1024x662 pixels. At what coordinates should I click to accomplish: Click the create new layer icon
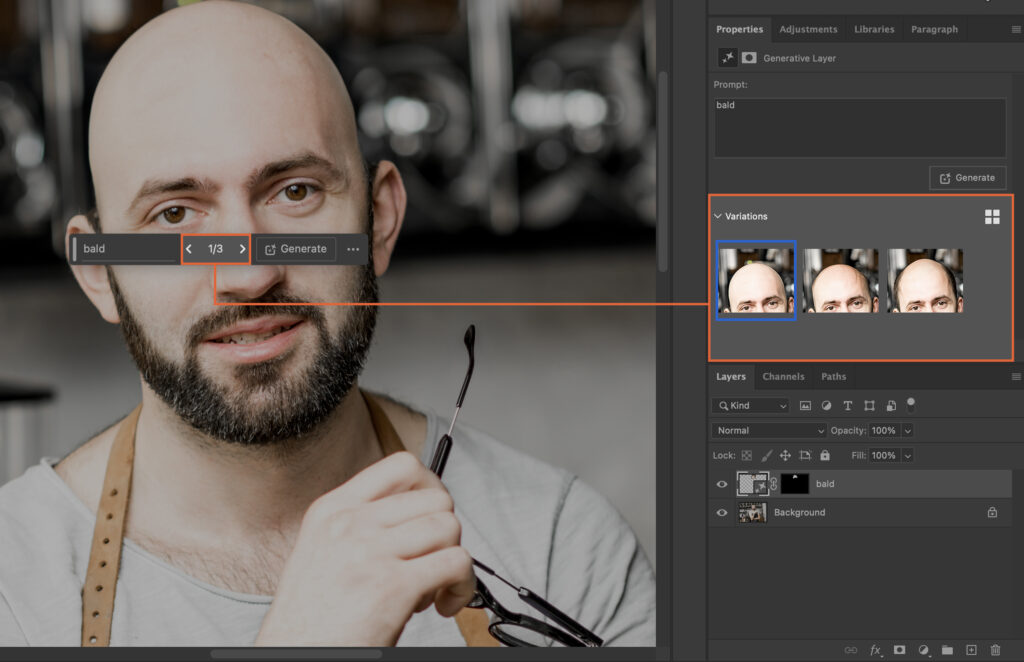tap(971, 649)
